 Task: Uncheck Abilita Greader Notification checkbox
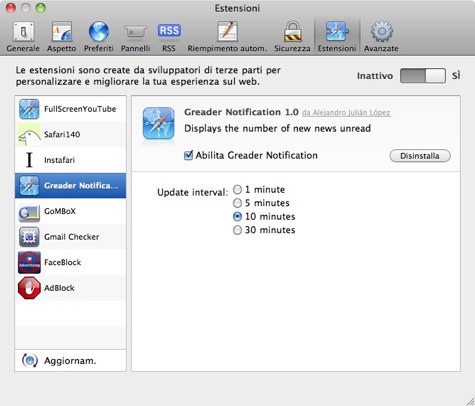[188, 155]
